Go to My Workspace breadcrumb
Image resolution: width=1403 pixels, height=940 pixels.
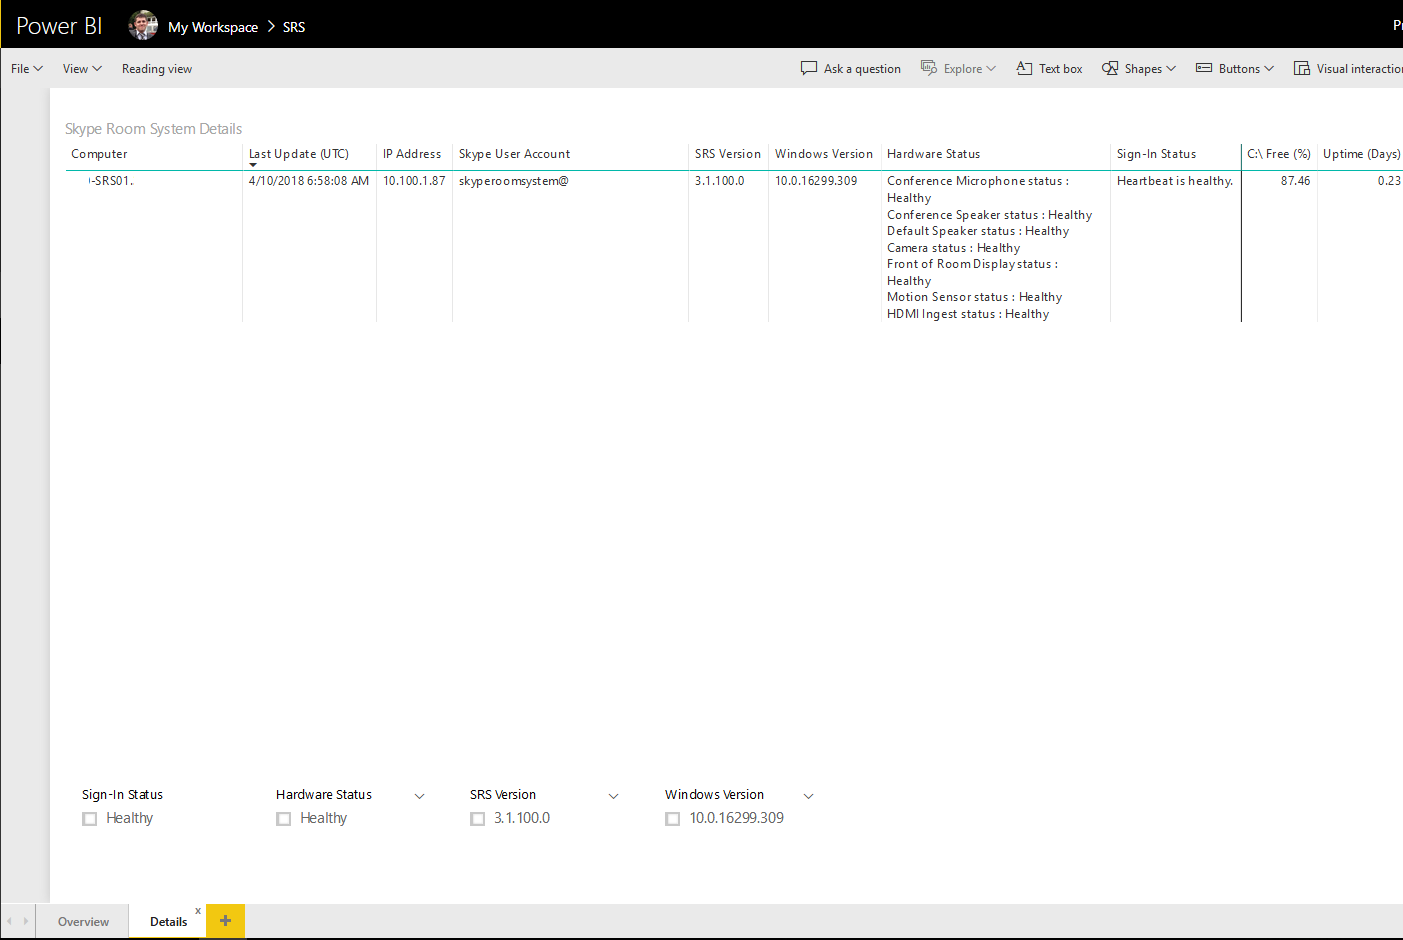(213, 27)
